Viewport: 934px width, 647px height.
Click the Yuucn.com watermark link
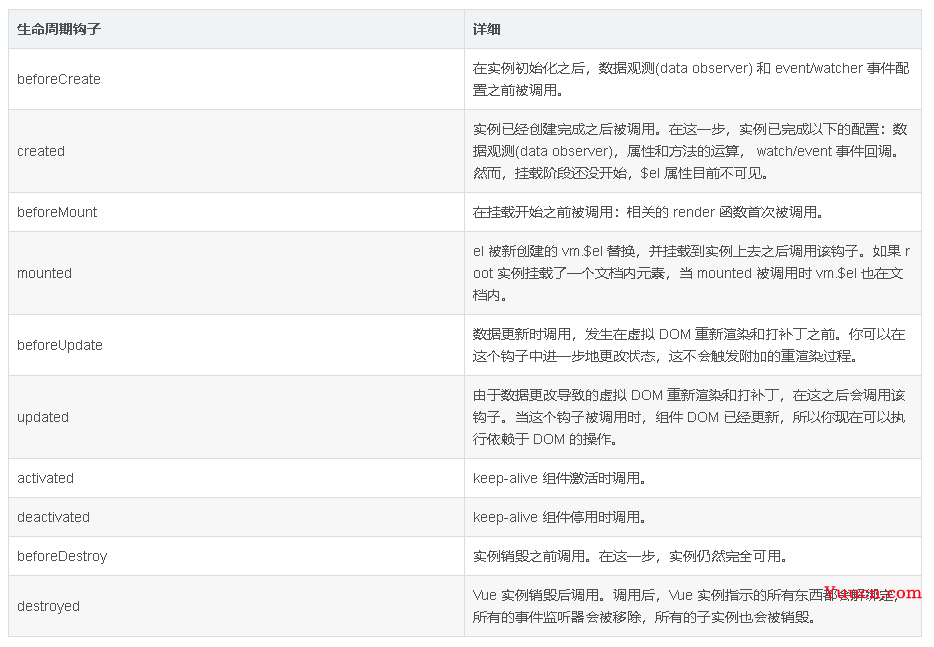[x=872, y=592]
